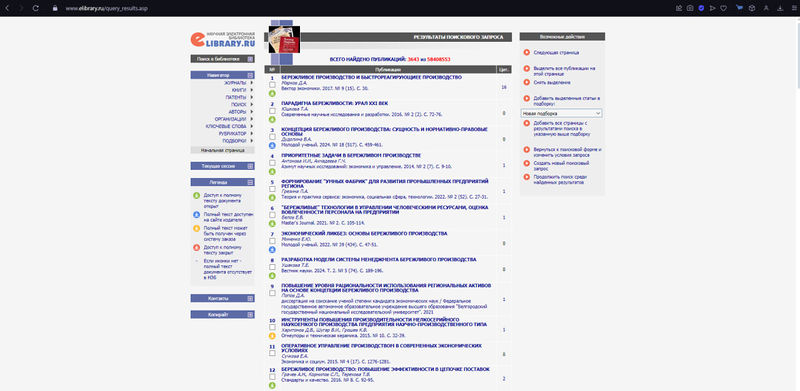Open article Парадигма бережливости: Урал XXI век

point(313,104)
